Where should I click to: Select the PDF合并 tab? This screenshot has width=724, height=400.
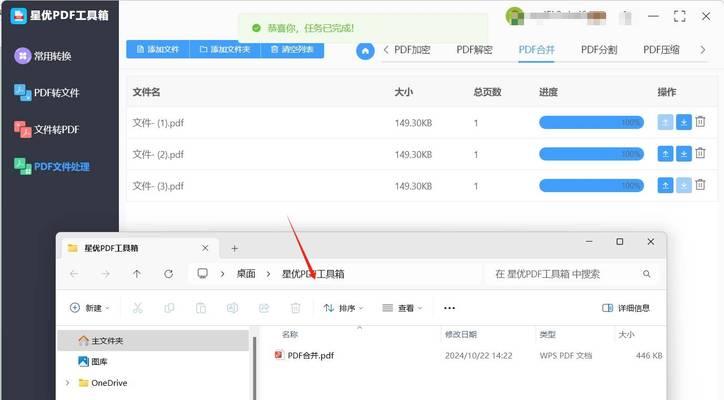tap(537, 50)
